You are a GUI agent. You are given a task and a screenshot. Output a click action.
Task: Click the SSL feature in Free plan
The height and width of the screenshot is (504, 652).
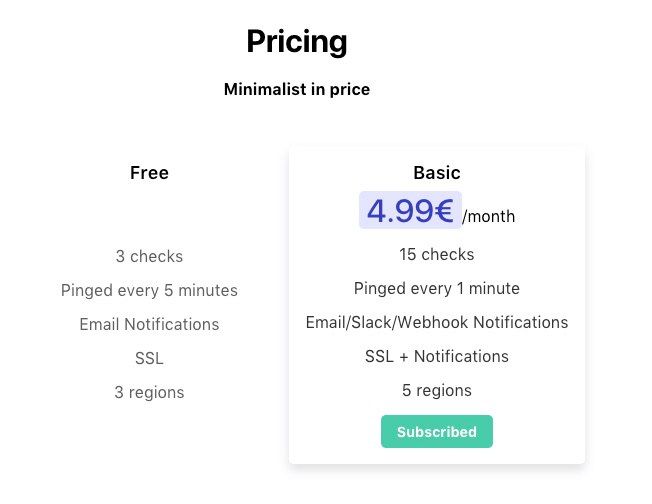[x=149, y=359]
